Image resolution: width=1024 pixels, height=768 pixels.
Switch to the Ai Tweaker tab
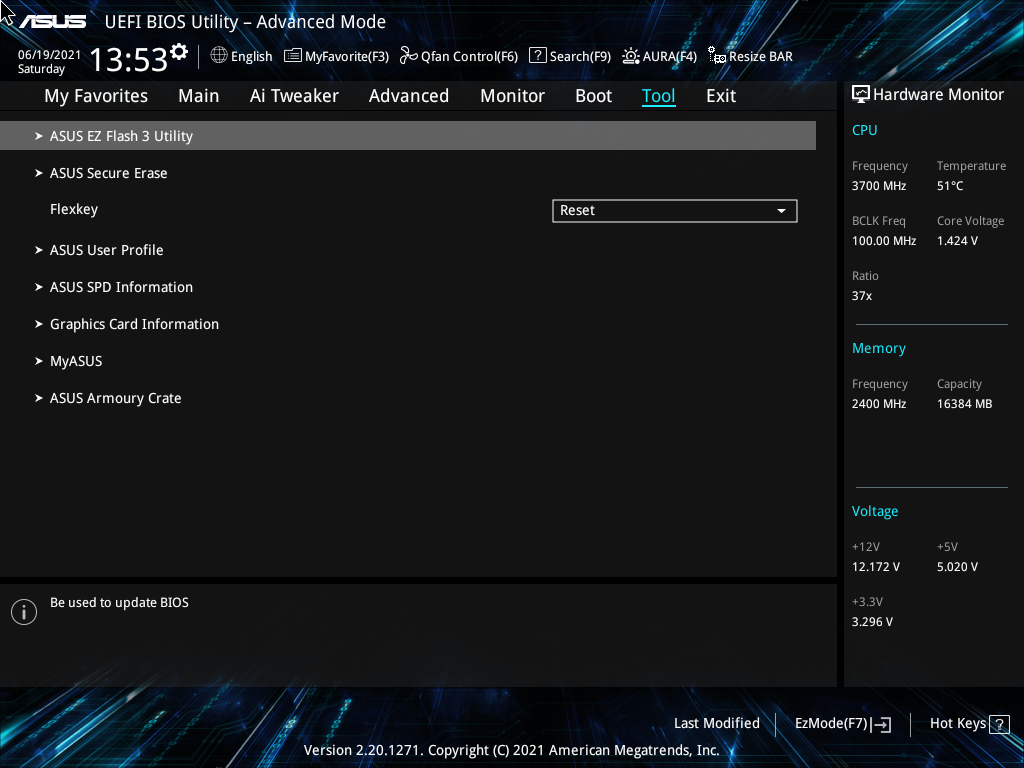[294, 95]
